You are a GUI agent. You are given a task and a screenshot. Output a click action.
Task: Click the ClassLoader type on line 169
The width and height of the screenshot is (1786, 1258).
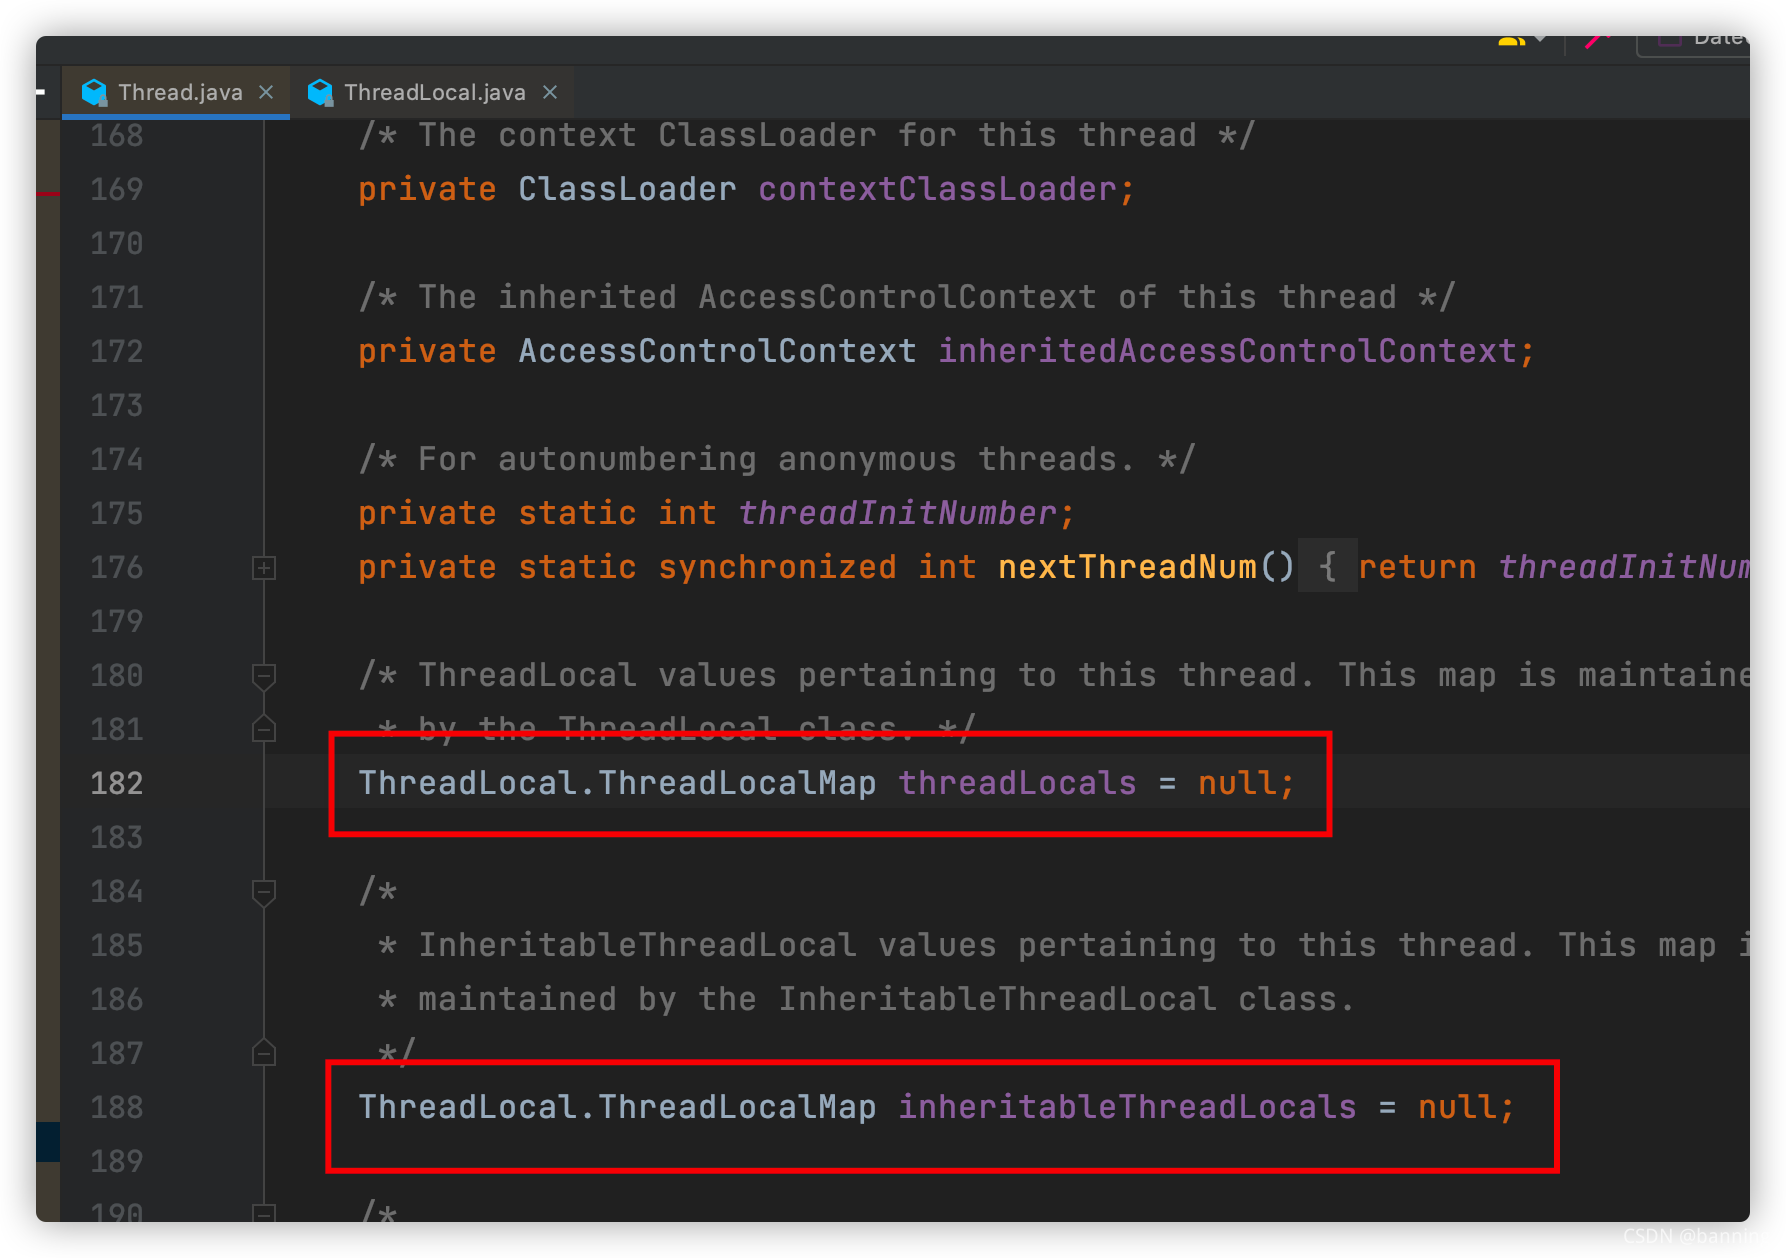[627, 189]
